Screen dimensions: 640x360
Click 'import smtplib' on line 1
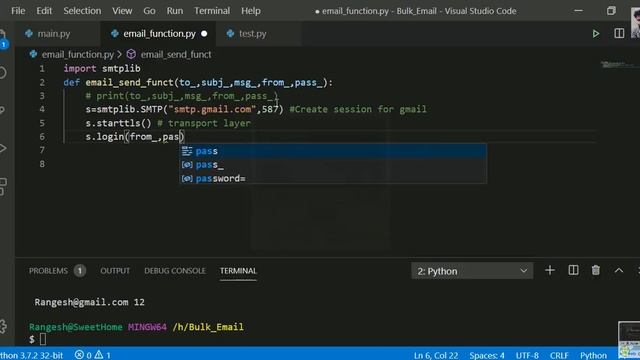102,69
